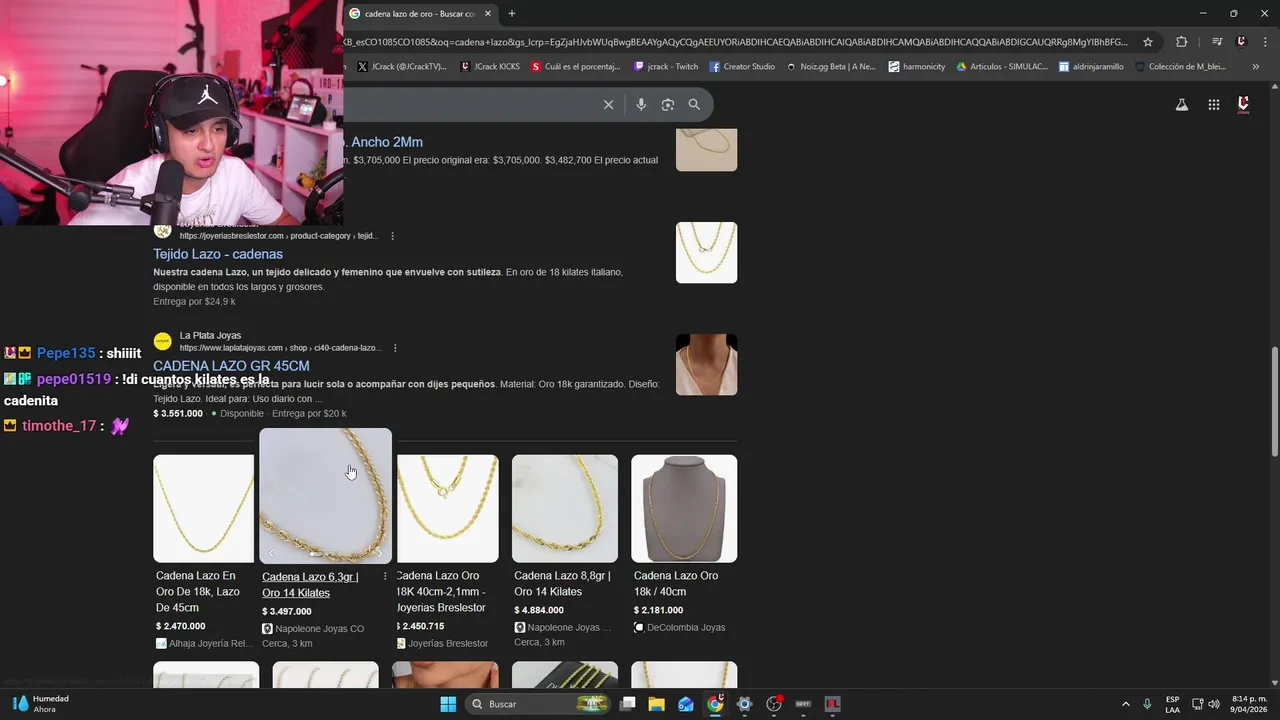Open Ancho 2Mm result thumbnail
1280x720 pixels.
tap(706, 149)
